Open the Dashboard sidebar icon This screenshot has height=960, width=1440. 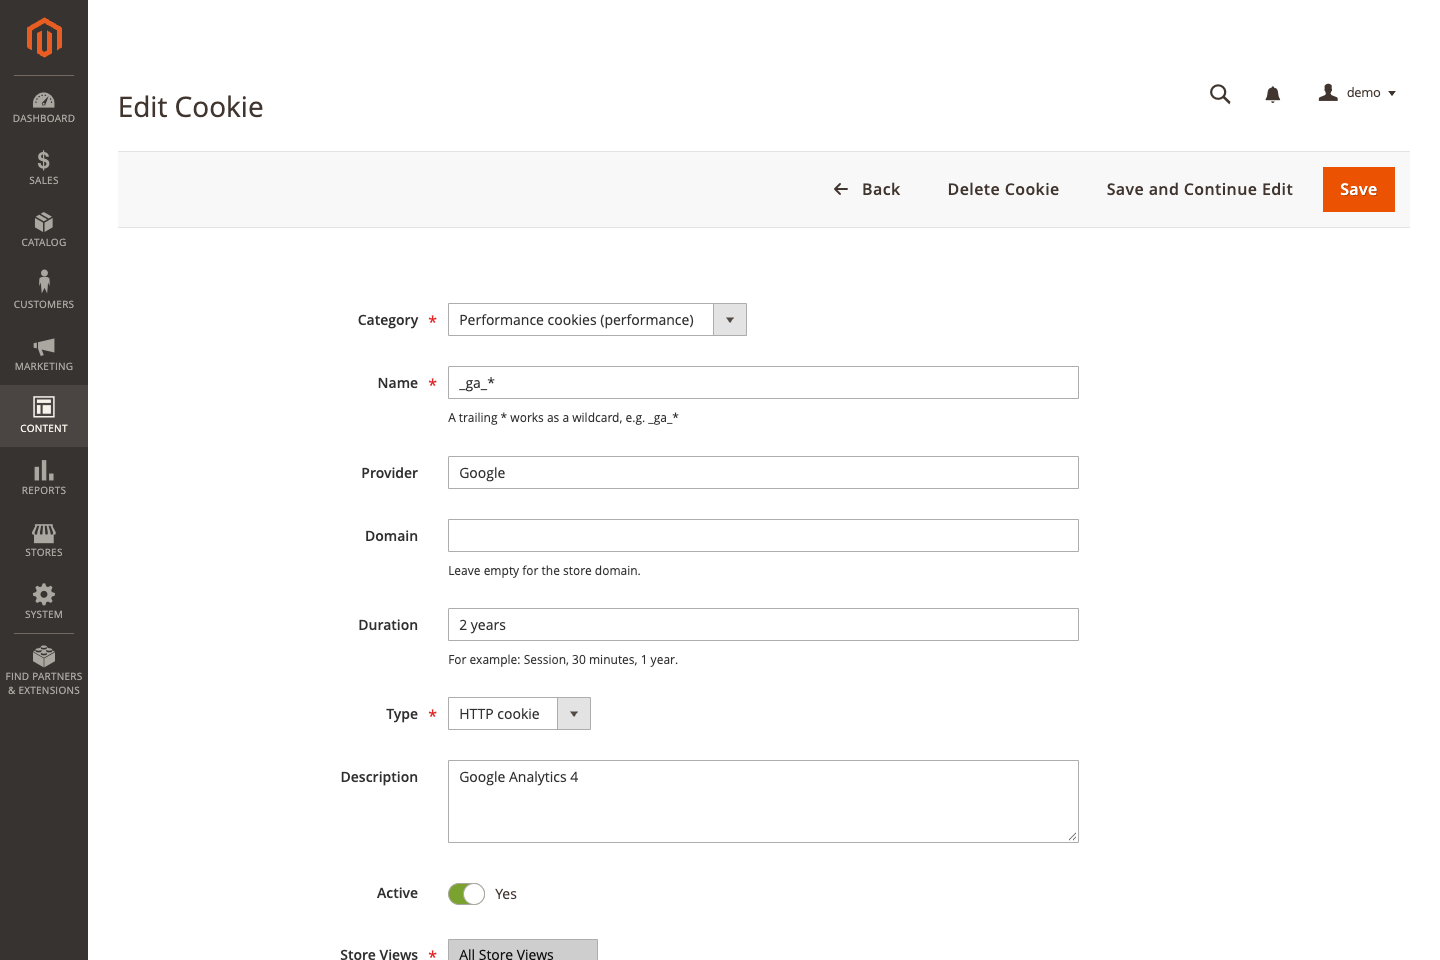pyautogui.click(x=44, y=100)
